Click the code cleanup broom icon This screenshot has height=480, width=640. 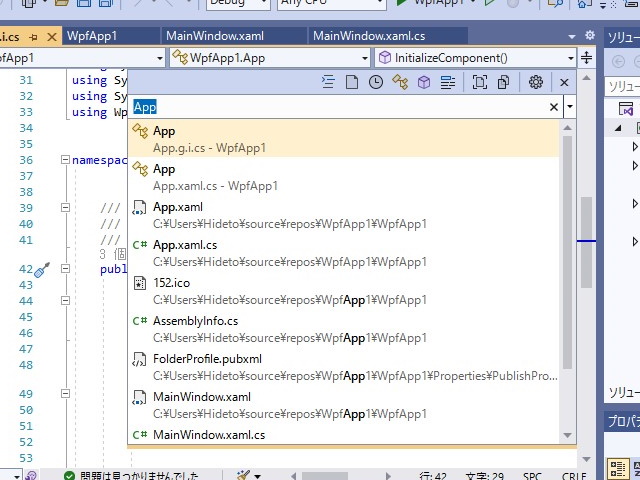coord(244,475)
